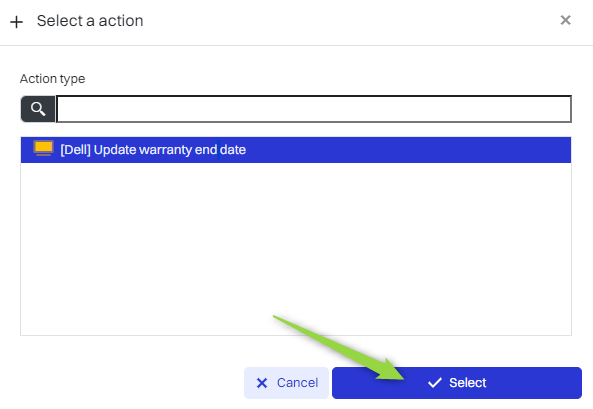Viewport: 593px width, 409px height.
Task: Dismiss dialog using top-right X icon
Action: (x=565, y=20)
